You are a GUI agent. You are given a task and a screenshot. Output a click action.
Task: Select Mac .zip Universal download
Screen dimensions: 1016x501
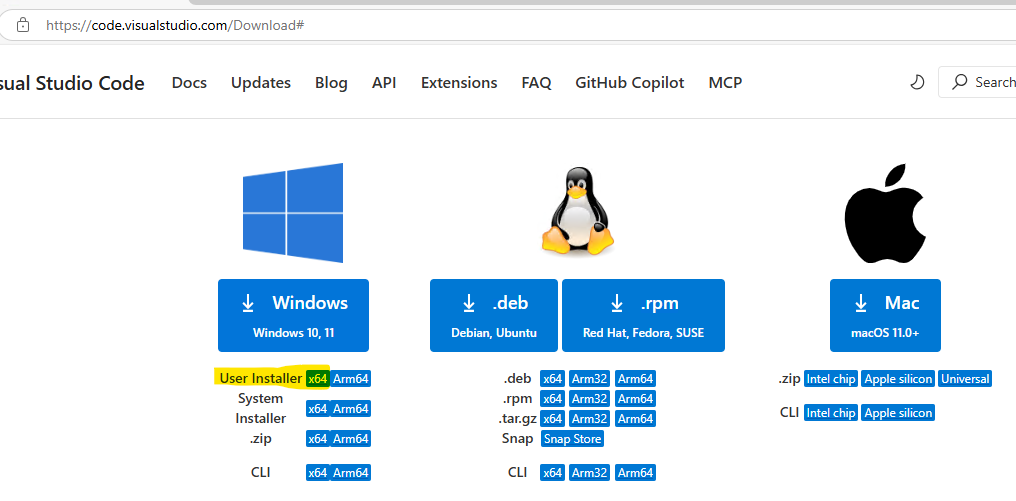pos(965,379)
